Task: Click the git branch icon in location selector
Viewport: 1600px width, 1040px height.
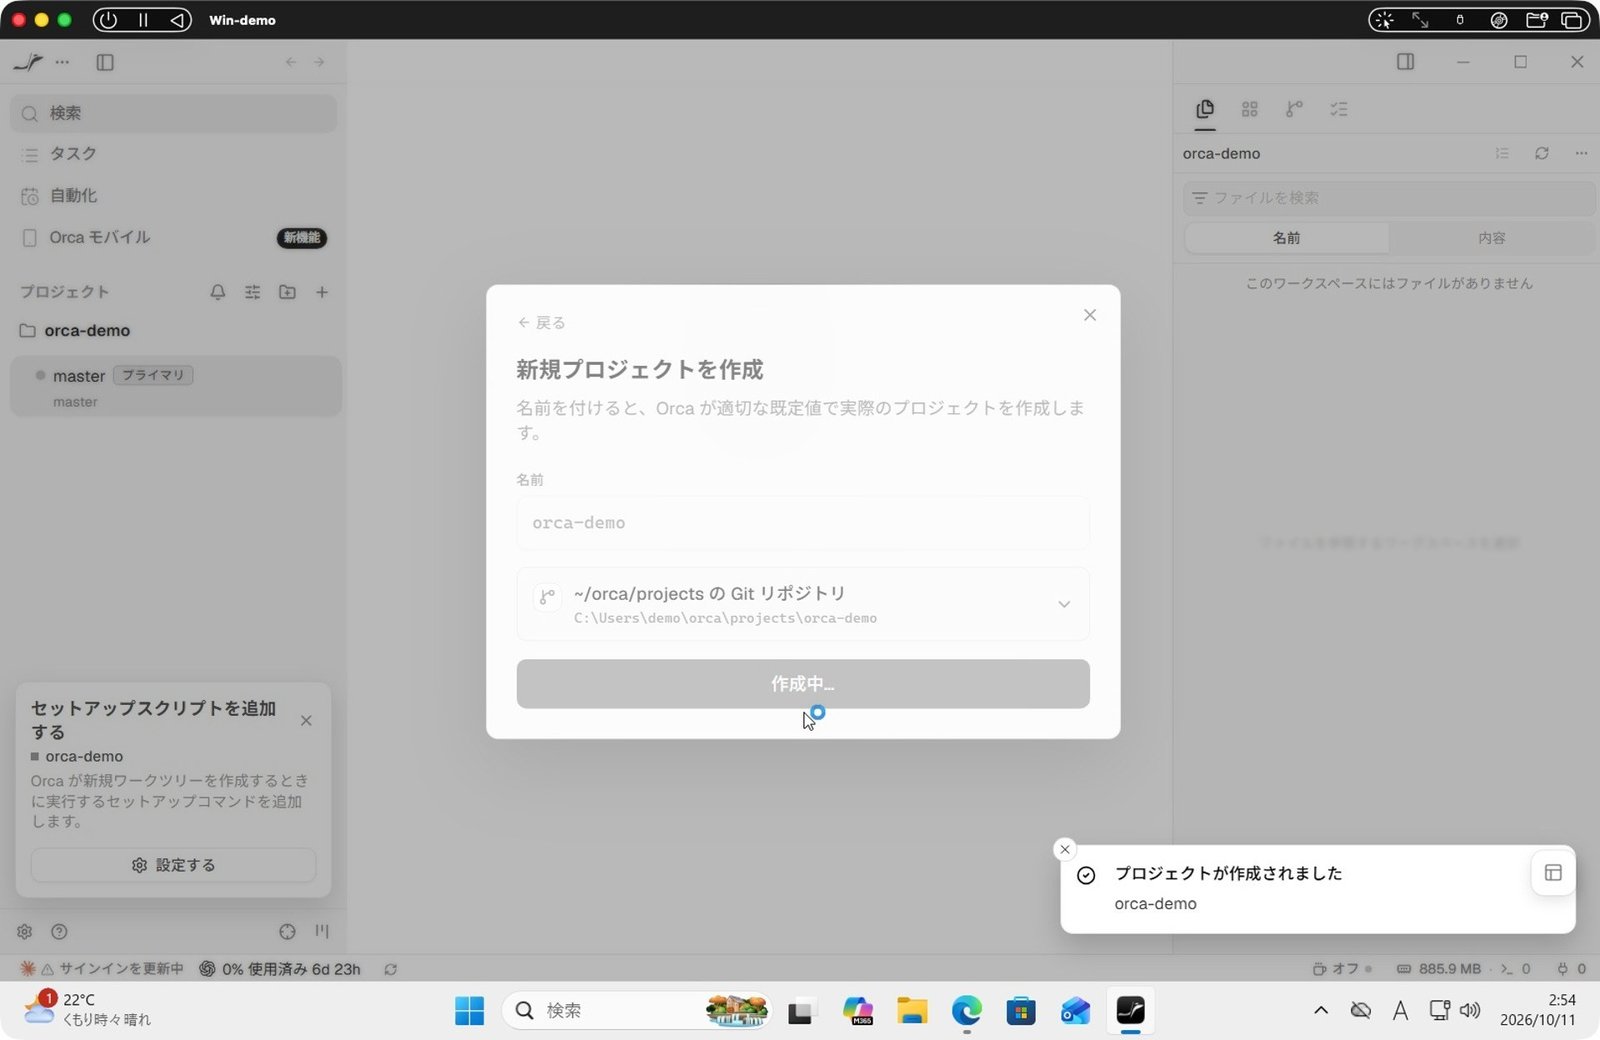Action: (x=547, y=597)
